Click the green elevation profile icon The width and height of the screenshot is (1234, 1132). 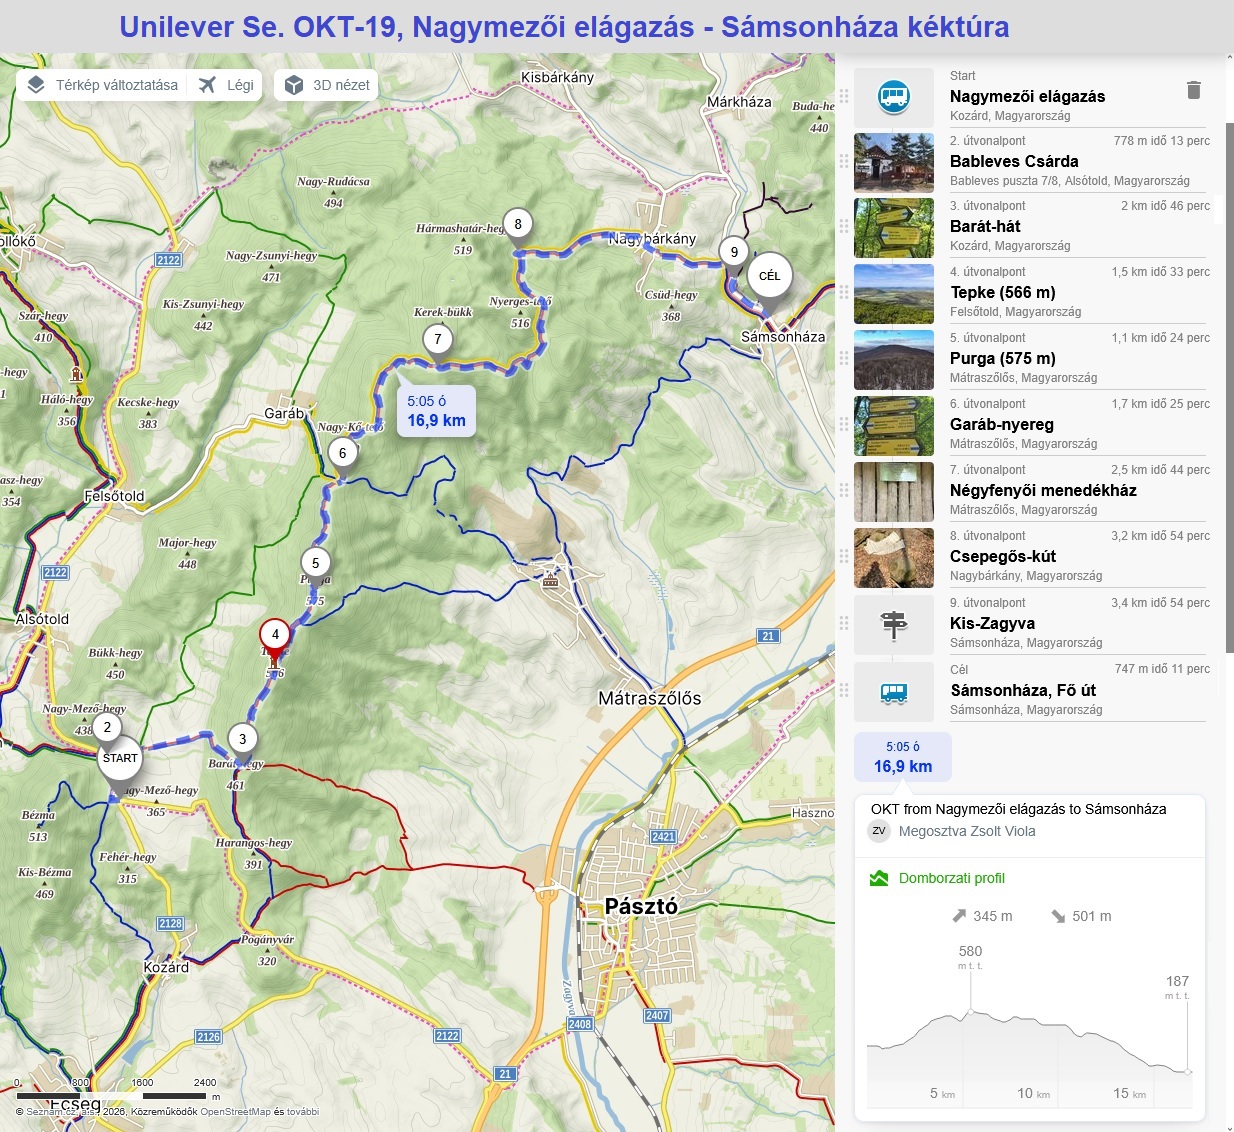pos(879,878)
